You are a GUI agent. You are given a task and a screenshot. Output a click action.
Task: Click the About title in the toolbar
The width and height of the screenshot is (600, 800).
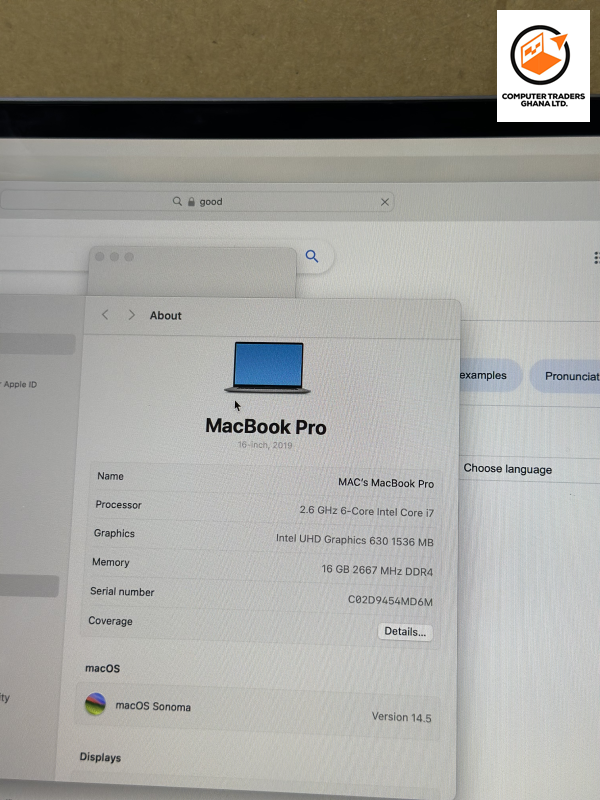(165, 315)
